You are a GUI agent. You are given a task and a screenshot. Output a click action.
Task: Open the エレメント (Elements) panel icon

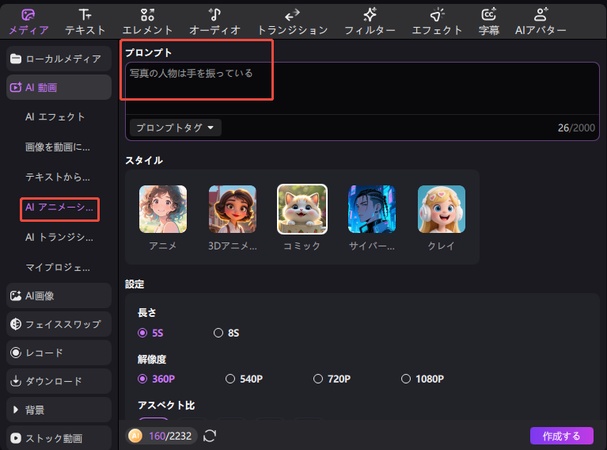click(x=148, y=20)
